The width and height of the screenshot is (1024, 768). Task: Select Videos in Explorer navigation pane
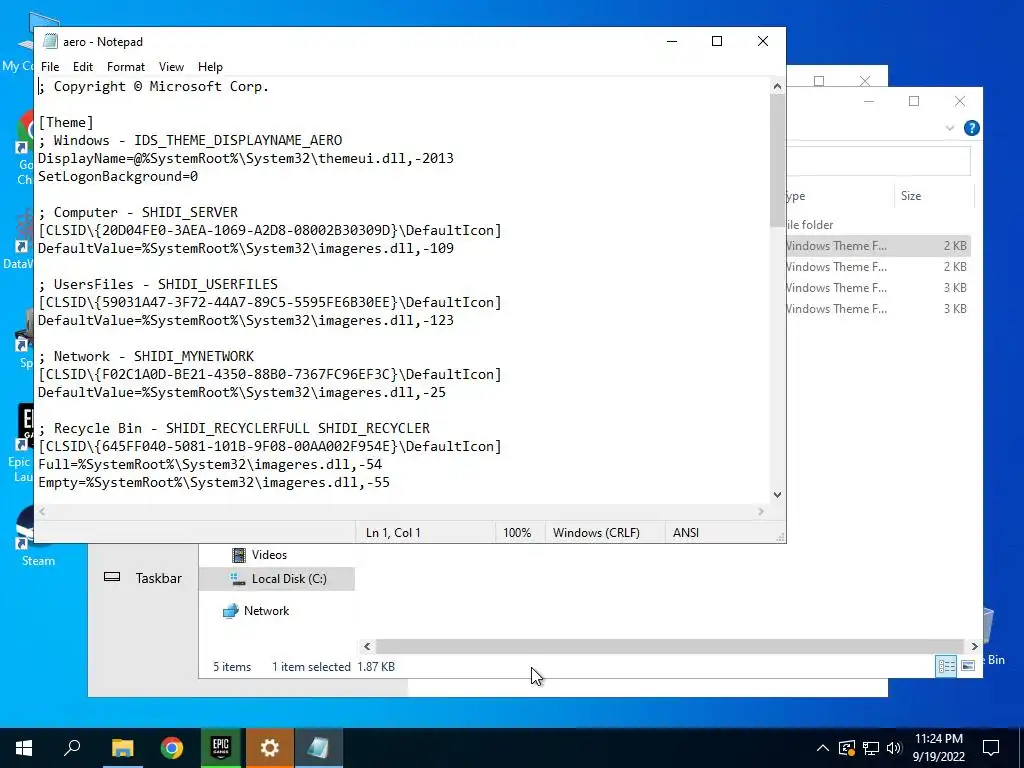pos(269,554)
